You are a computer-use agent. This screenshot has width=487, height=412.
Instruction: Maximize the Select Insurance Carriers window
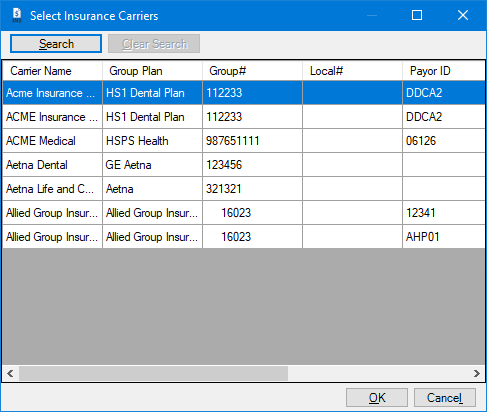tap(417, 15)
